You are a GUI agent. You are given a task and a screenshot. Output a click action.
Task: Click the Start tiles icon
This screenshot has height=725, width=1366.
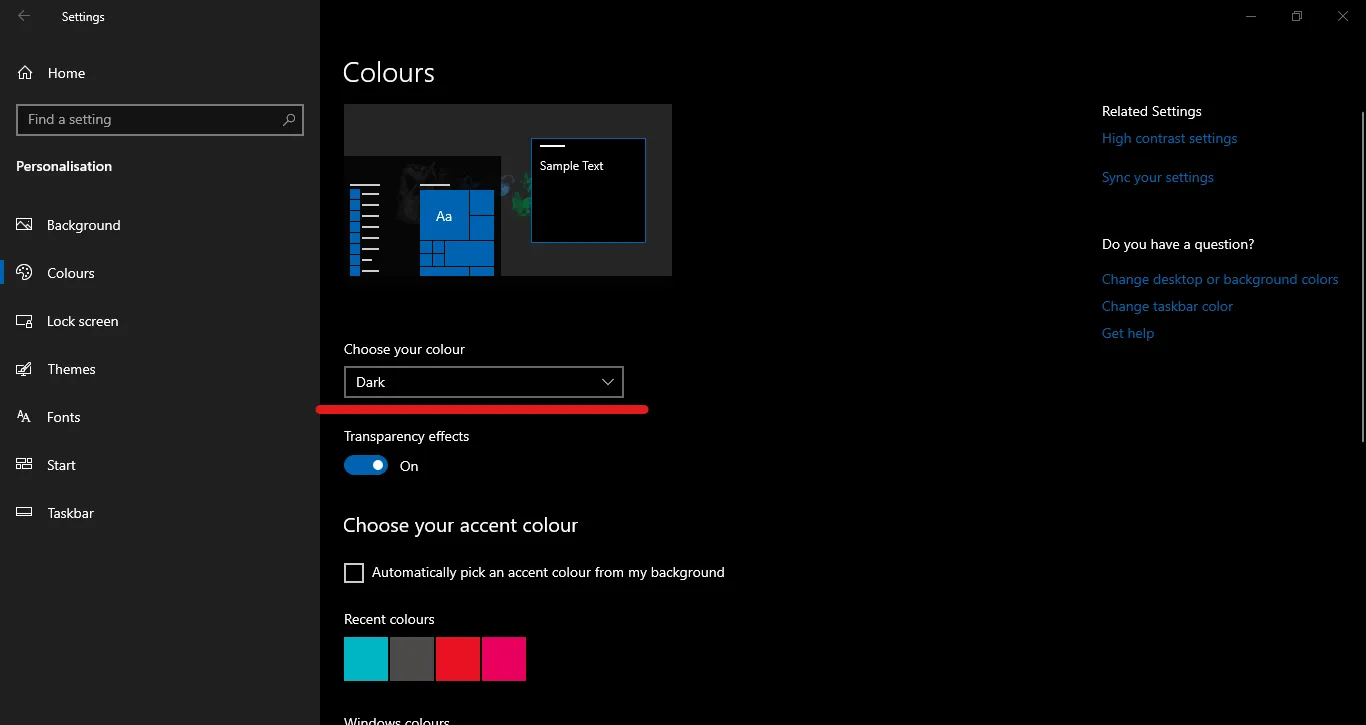(x=25, y=465)
